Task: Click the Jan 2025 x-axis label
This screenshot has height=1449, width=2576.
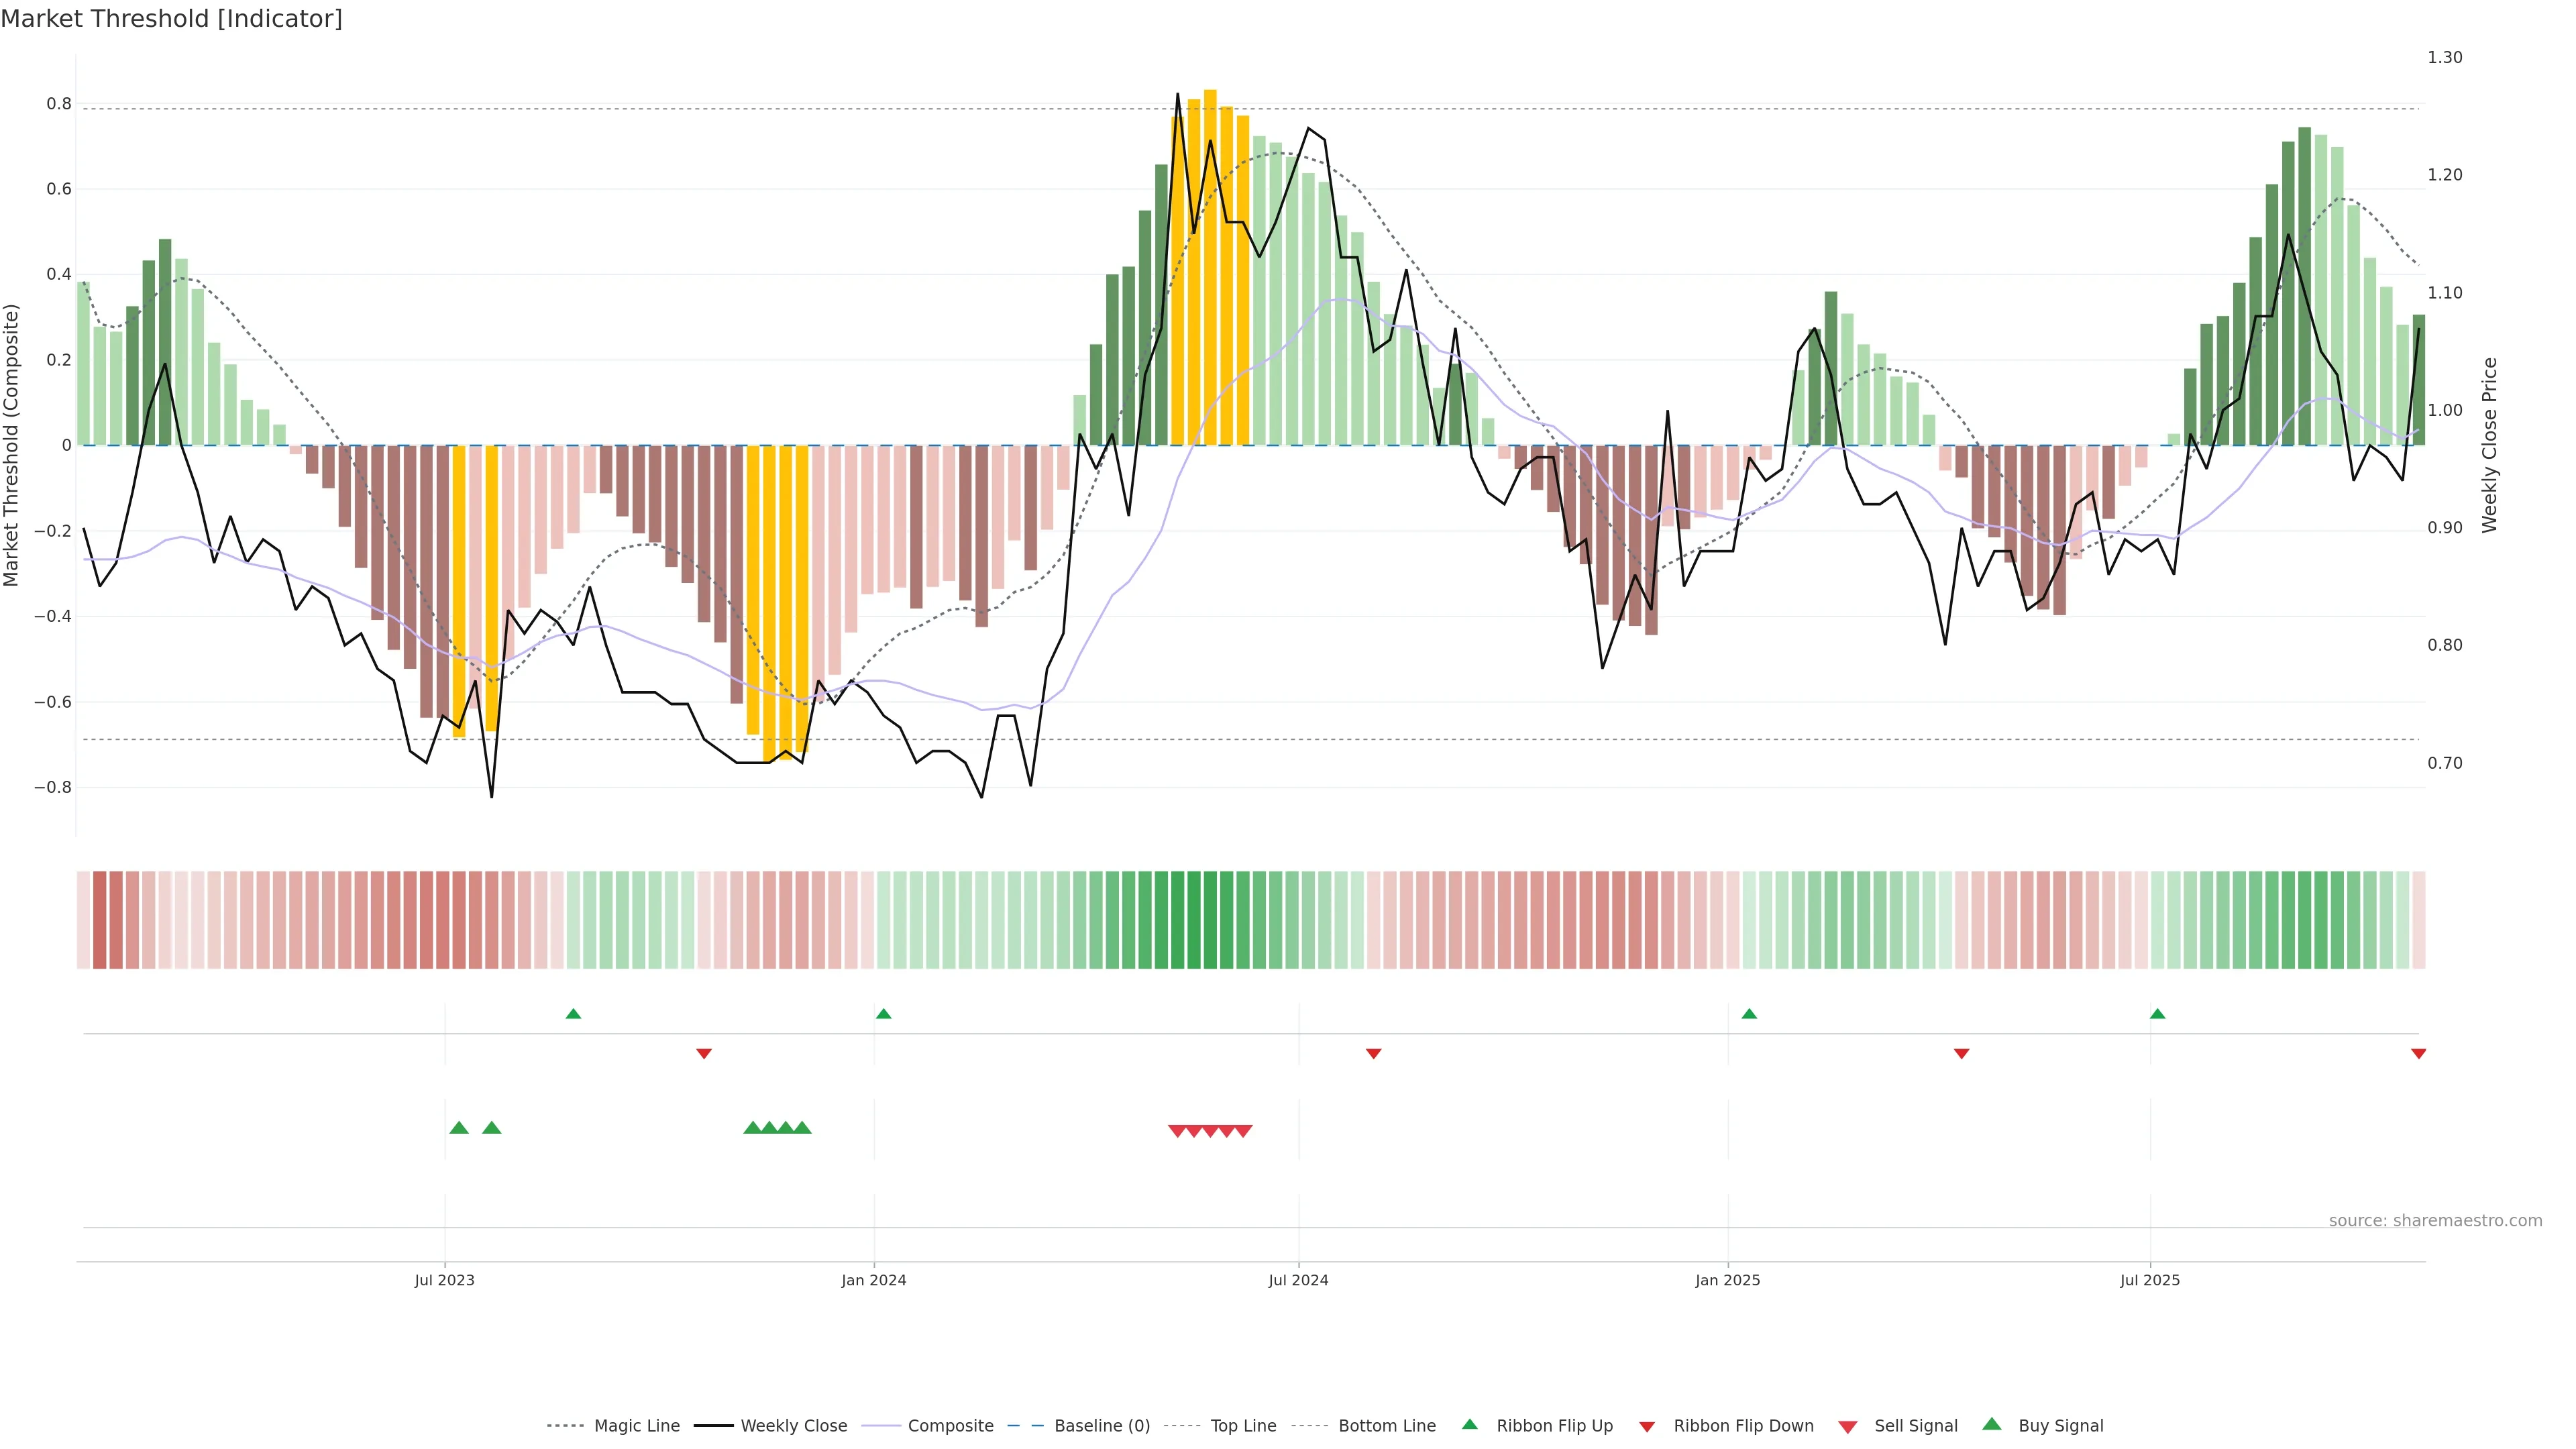Action: pyautogui.click(x=1727, y=1280)
